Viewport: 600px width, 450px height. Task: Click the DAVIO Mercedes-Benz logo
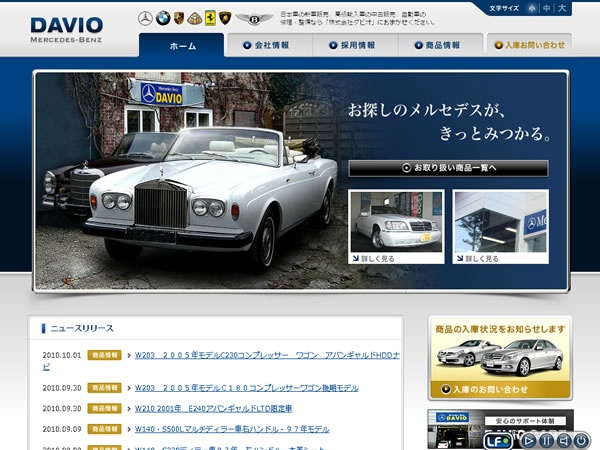tap(66, 30)
